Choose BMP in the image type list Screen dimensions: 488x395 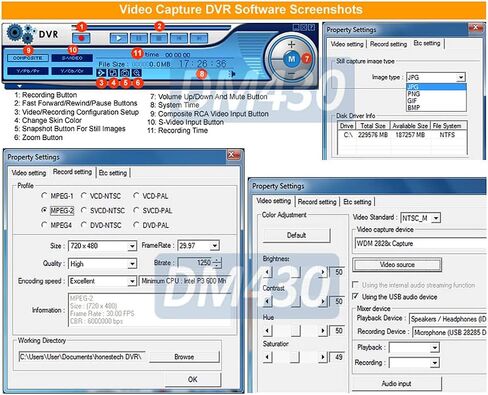click(x=436, y=107)
